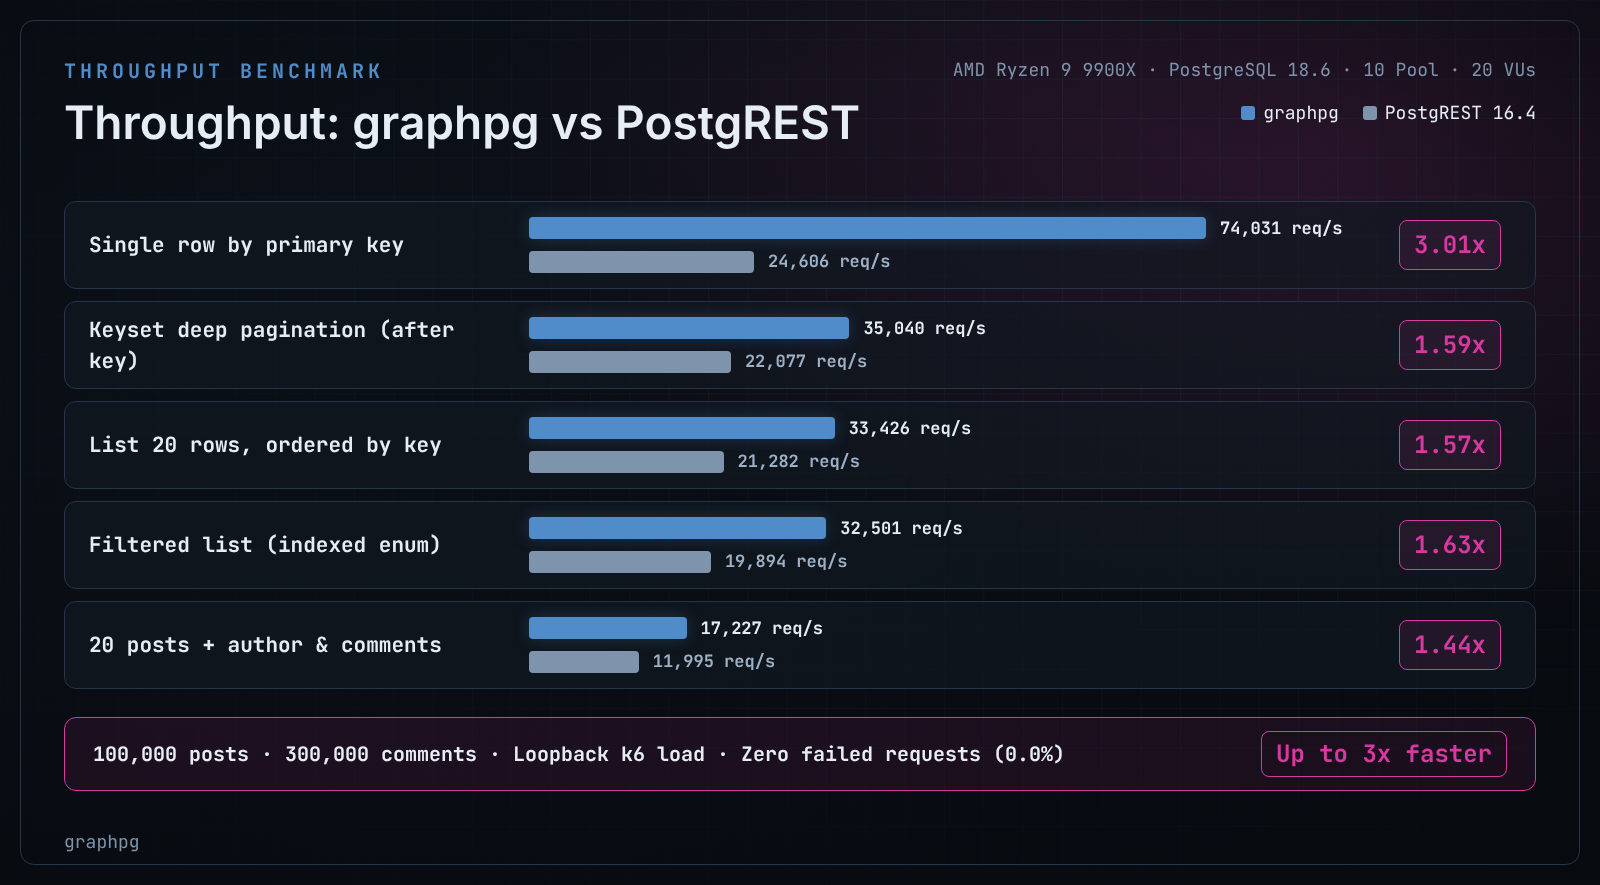Click the 3.01x speedup badge
The image size is (1600, 885).
(x=1450, y=245)
